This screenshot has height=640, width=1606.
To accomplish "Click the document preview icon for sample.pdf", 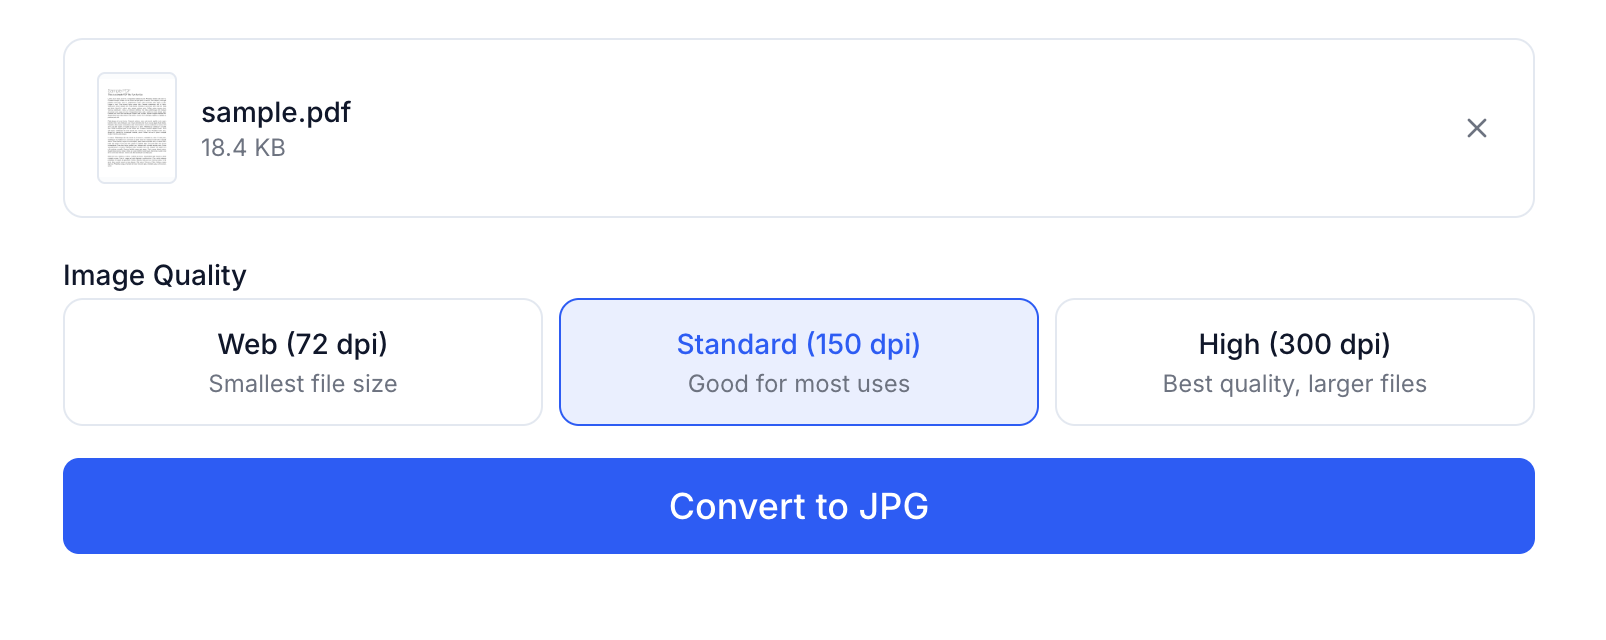I will pos(137,127).
